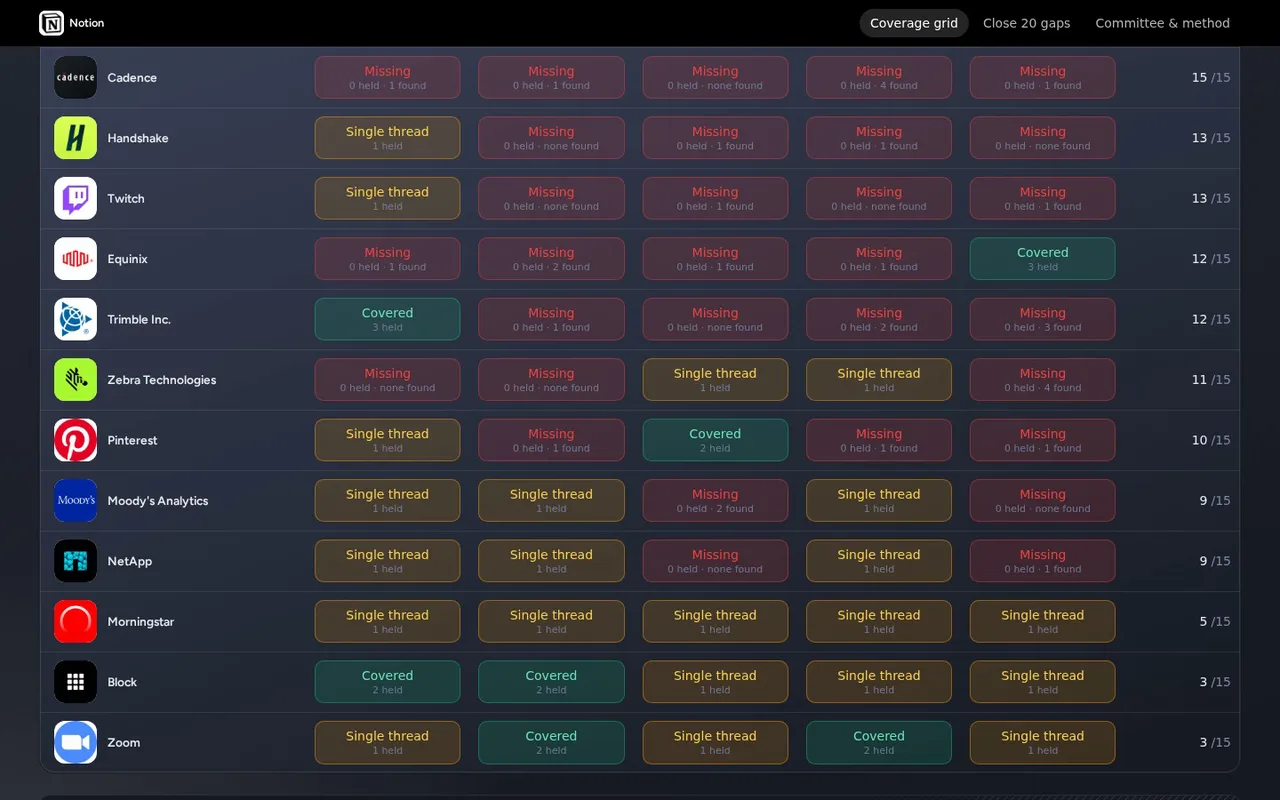Viewport: 1280px width, 800px height.
Task: Select the Moody's blue logo
Action: pyautogui.click(x=75, y=501)
